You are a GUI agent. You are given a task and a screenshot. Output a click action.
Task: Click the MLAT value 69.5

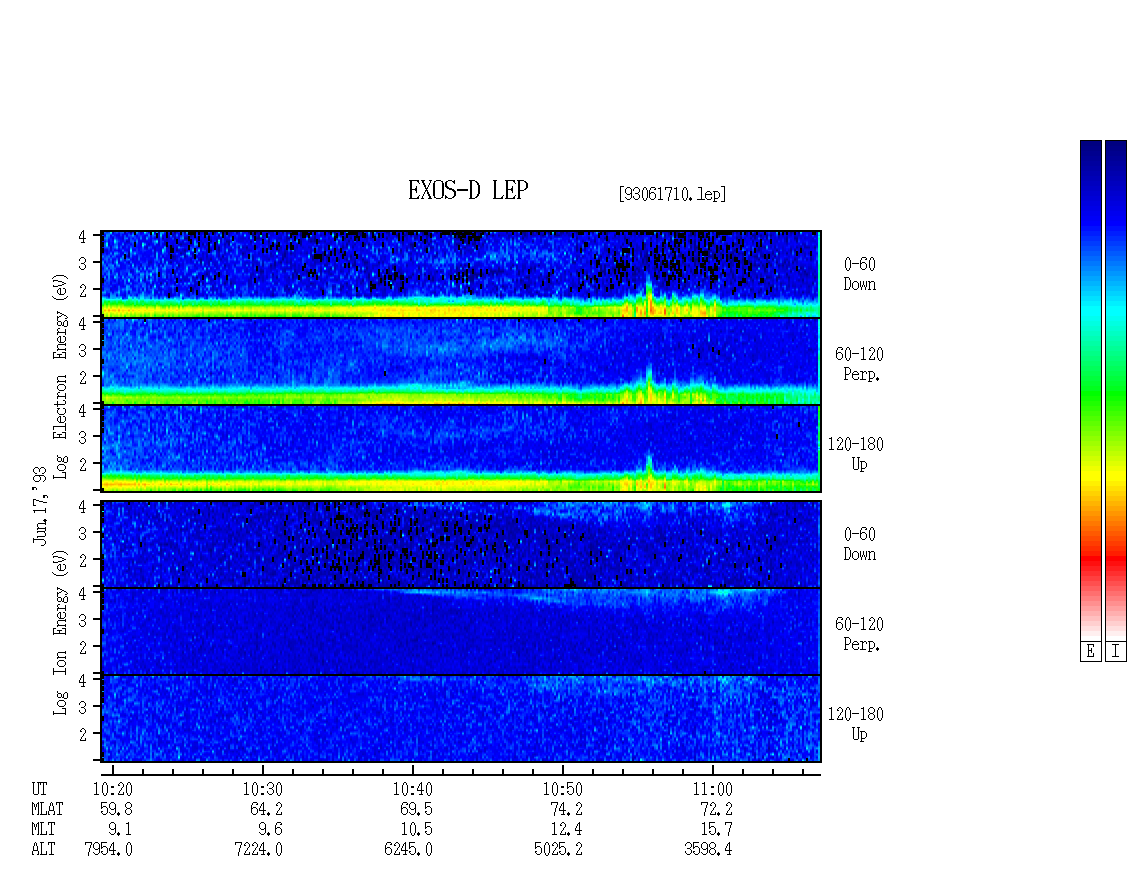[417, 809]
